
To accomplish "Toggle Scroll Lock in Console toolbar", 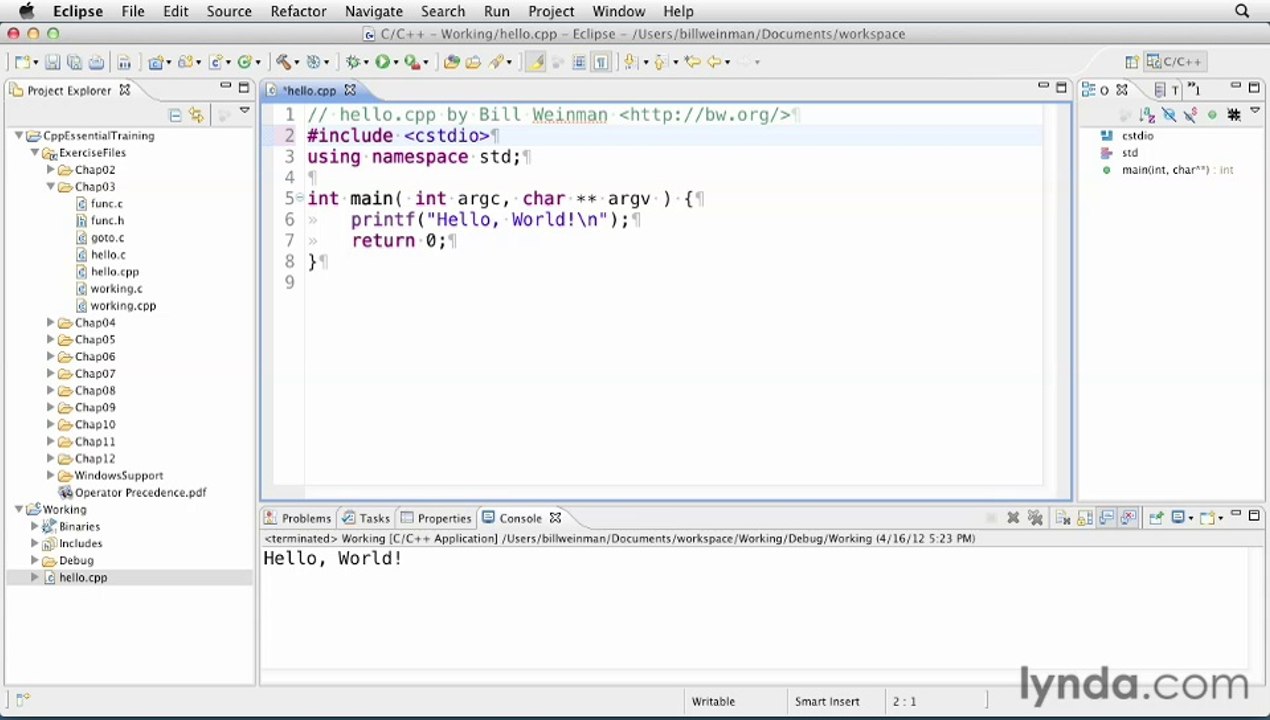I will point(1085,518).
